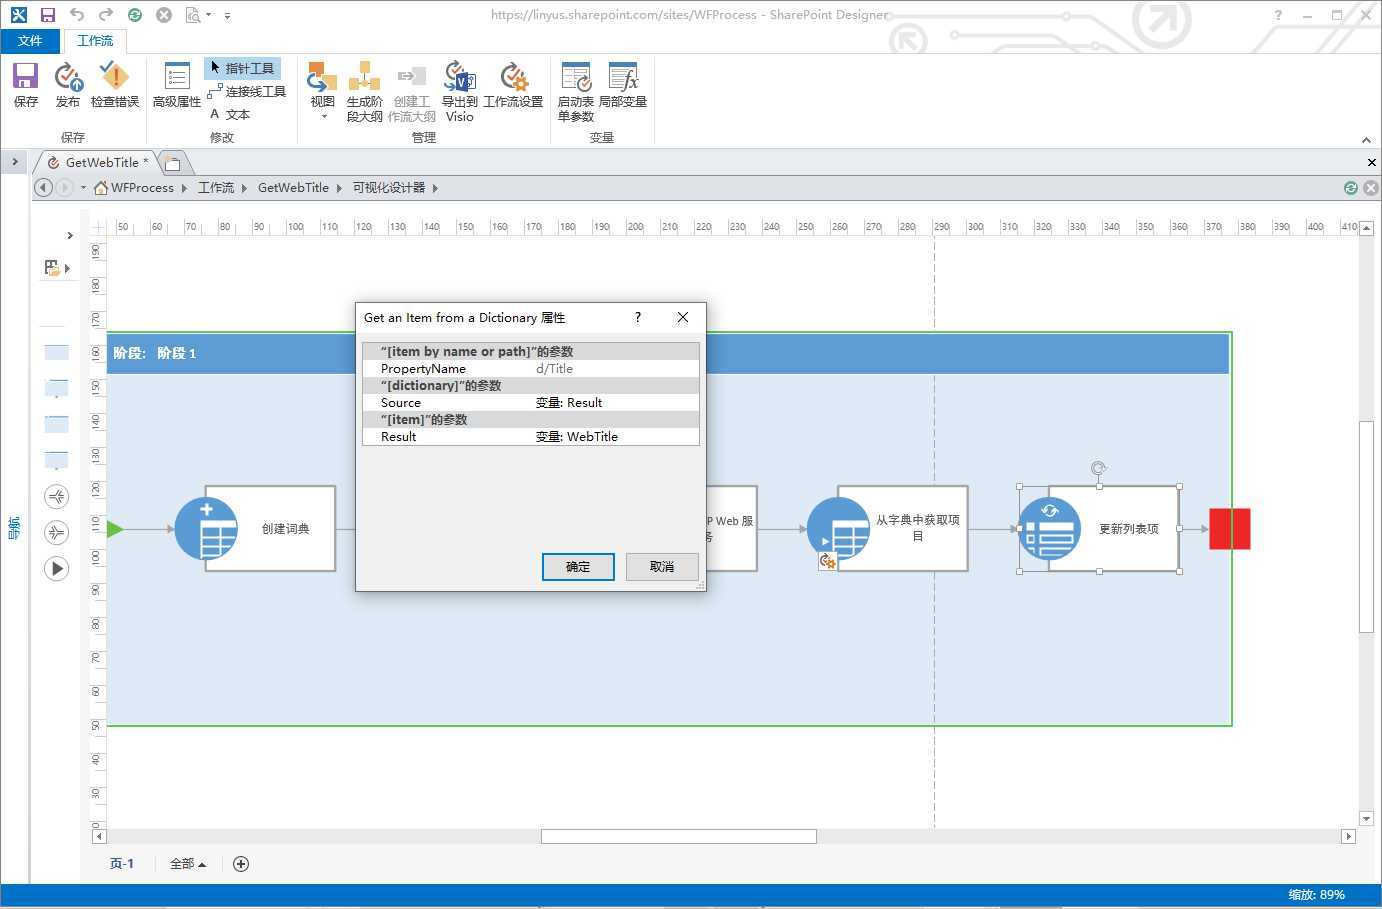This screenshot has width=1382, height=909.
Task: Select the second merge shape in stencil
Action: pyautogui.click(x=57, y=532)
